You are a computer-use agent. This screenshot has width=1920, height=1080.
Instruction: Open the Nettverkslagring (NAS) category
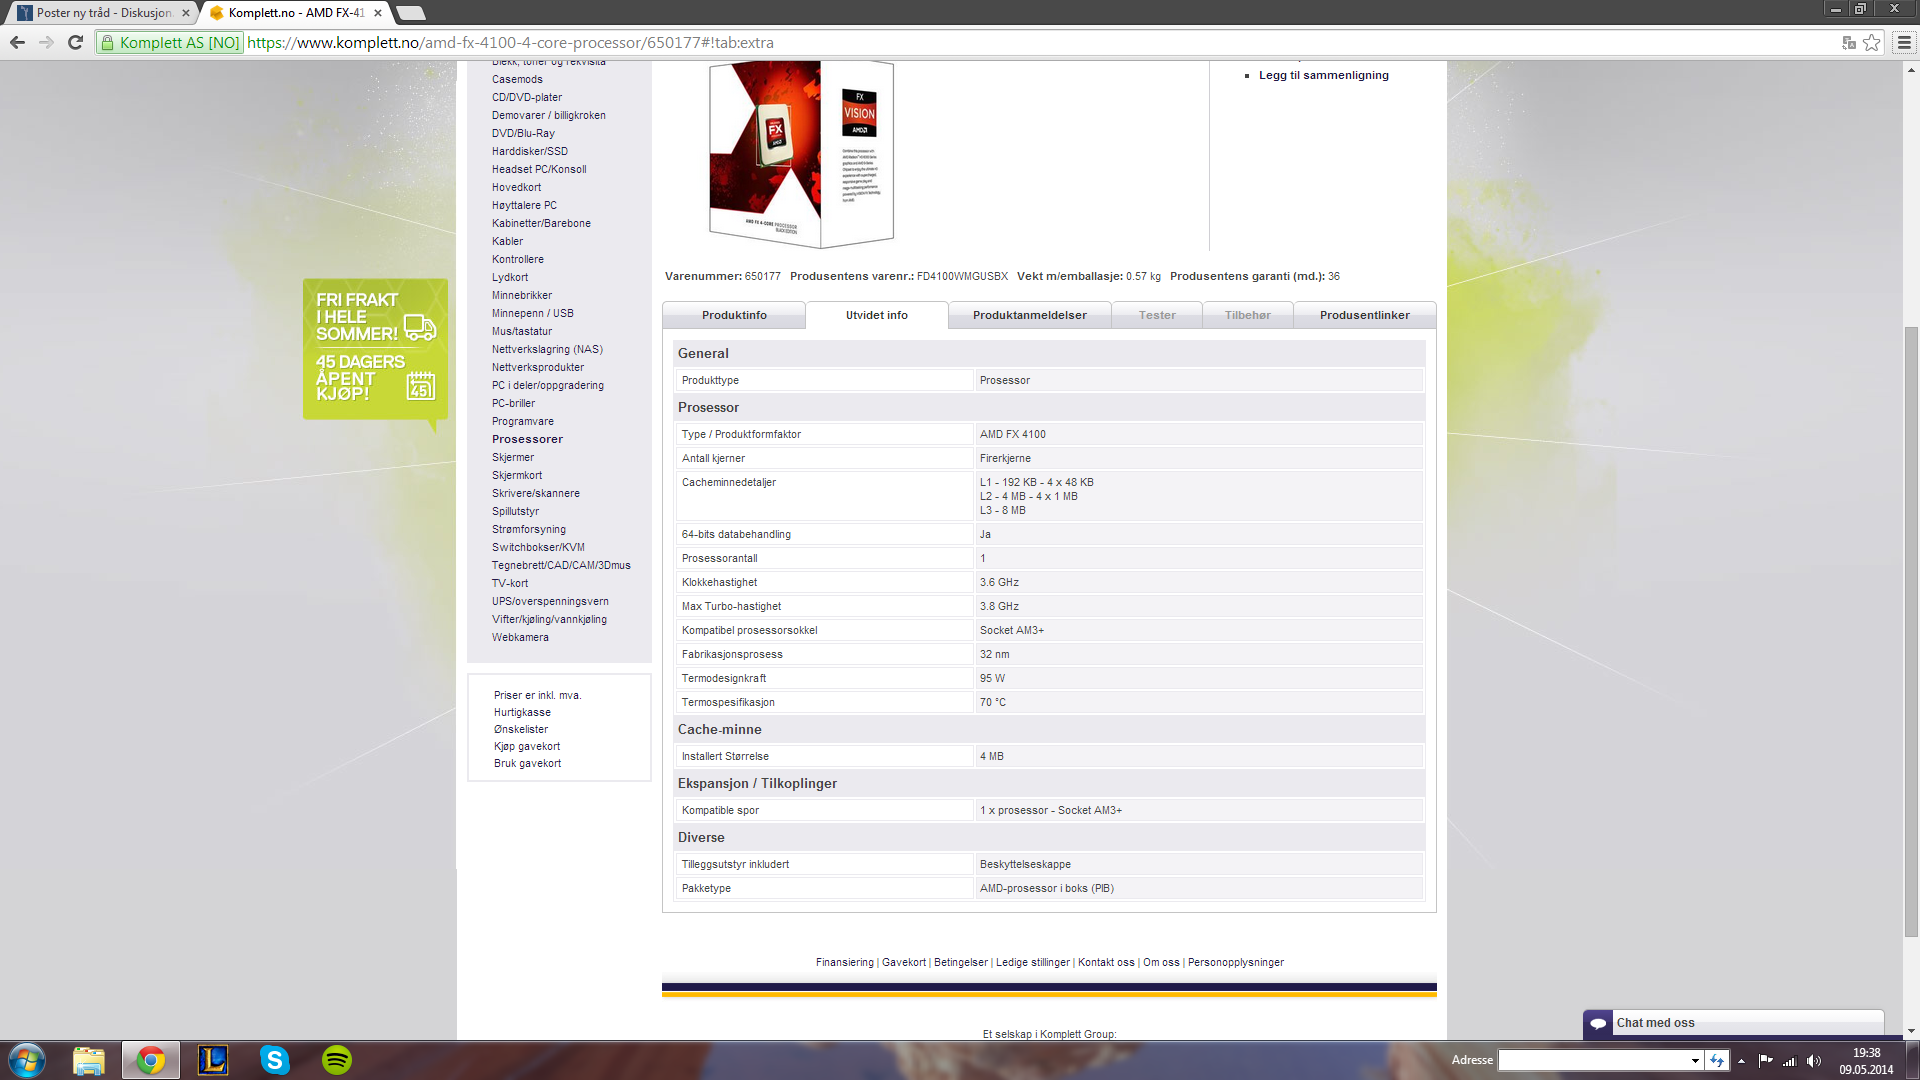tap(547, 349)
